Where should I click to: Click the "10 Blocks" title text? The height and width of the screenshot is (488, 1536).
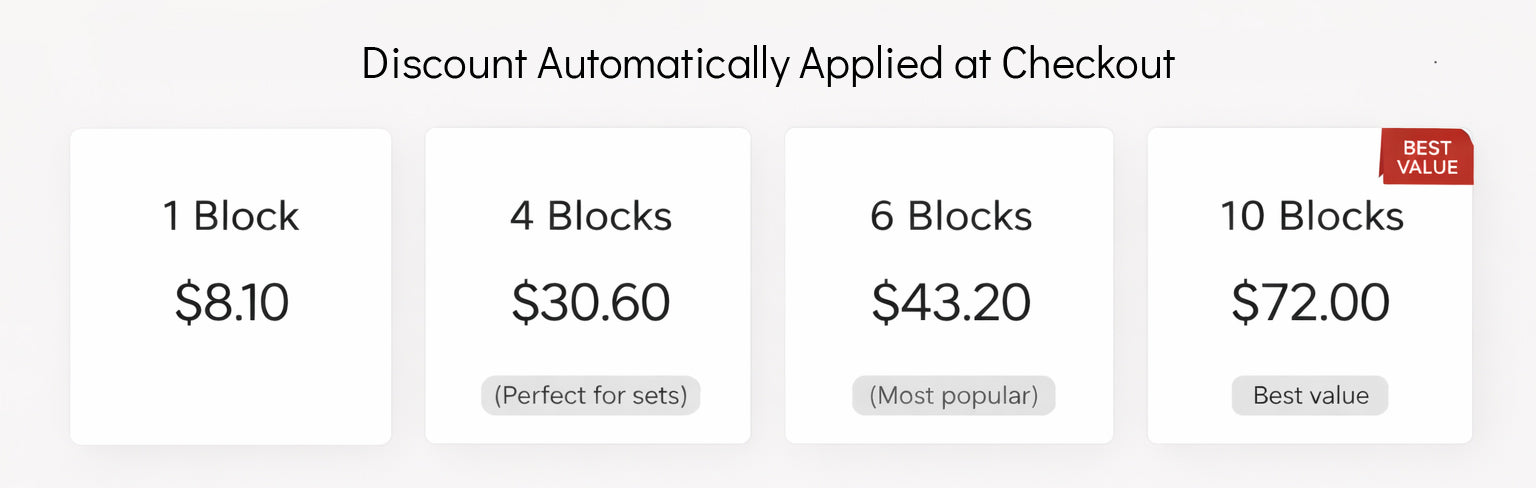[1312, 216]
